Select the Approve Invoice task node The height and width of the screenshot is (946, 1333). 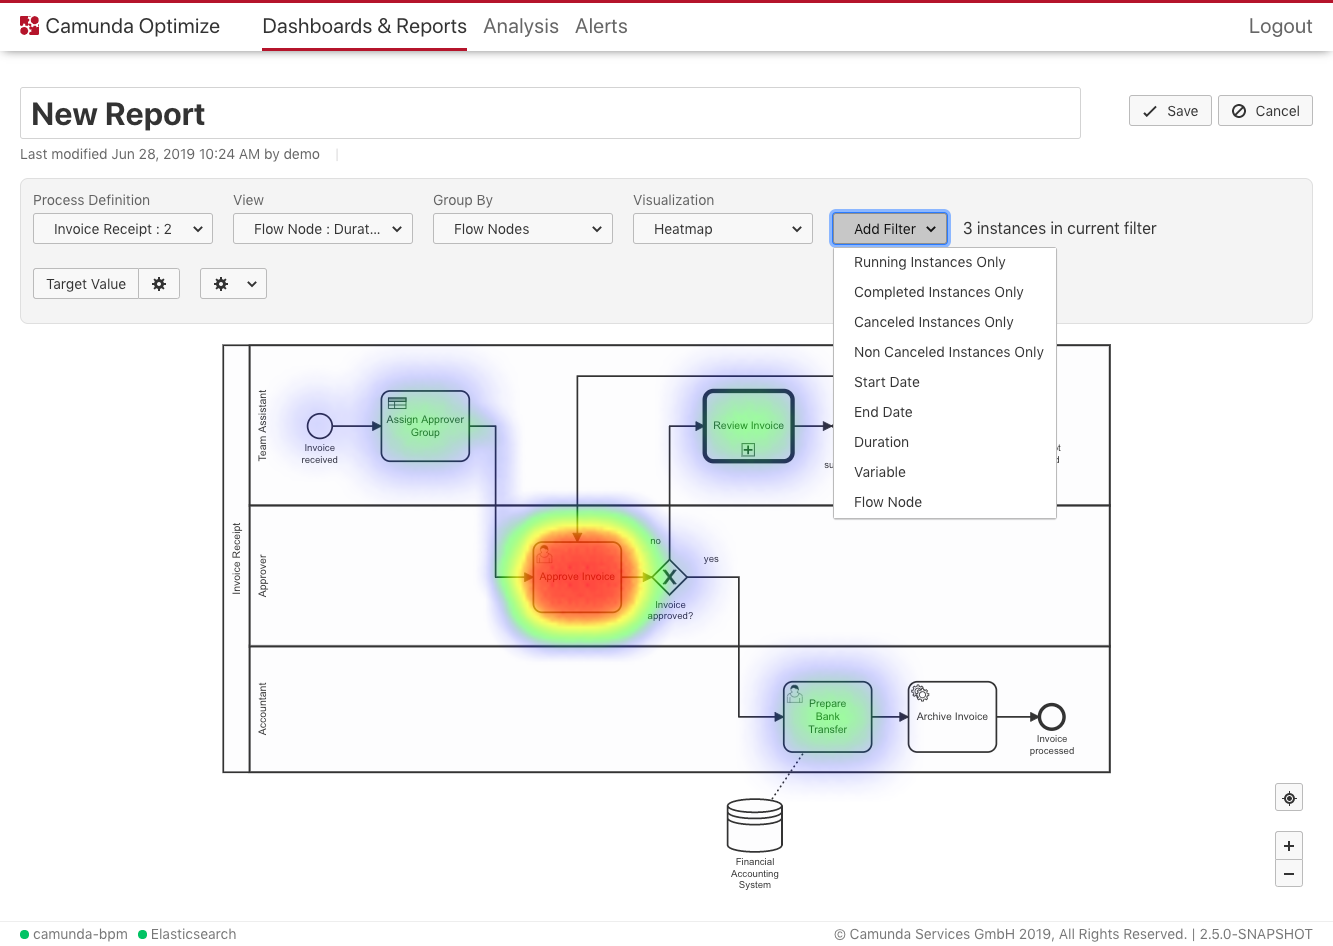(x=578, y=577)
